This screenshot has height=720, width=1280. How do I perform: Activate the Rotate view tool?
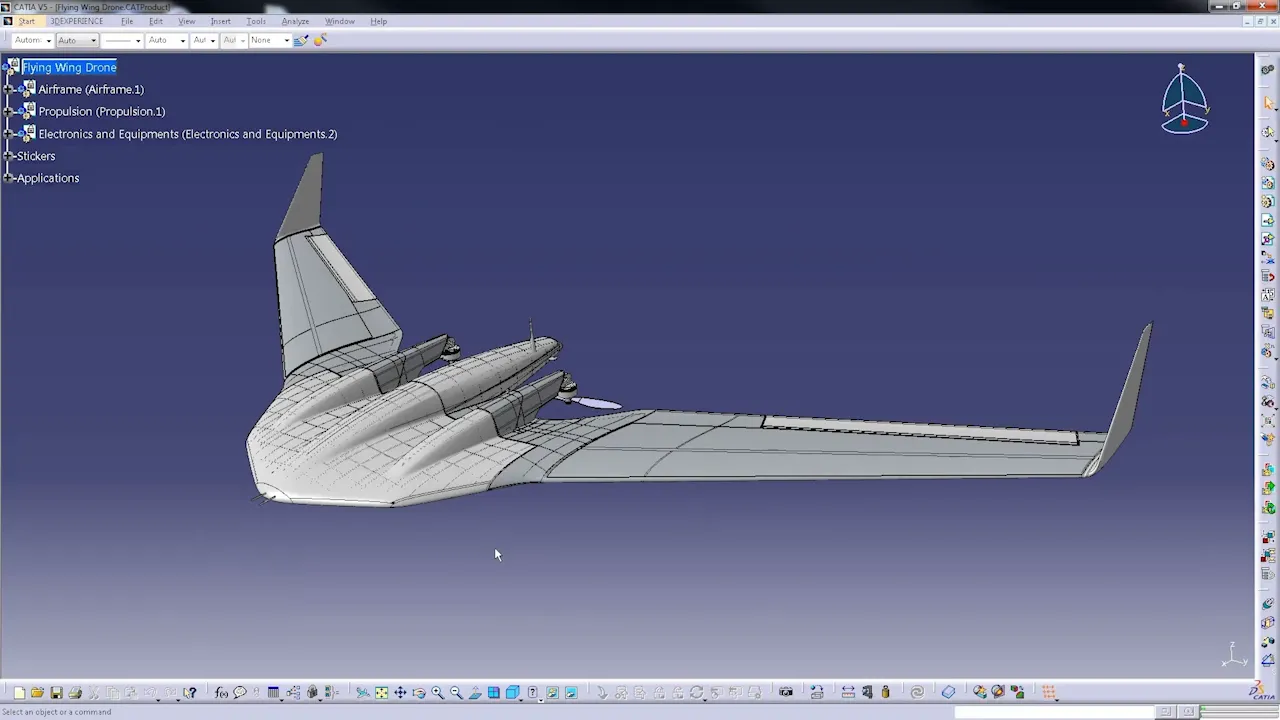point(419,692)
